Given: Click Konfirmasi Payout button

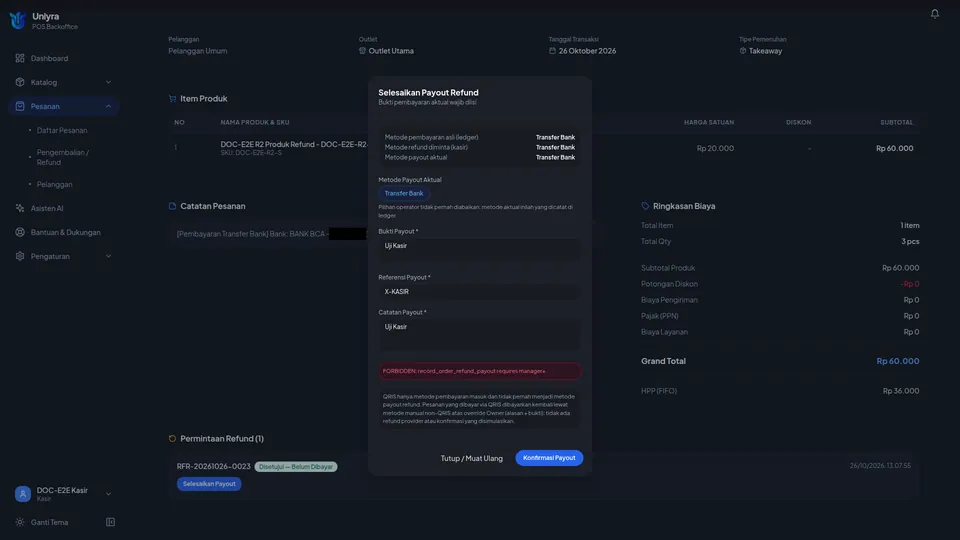Looking at the screenshot, I should coord(549,458).
